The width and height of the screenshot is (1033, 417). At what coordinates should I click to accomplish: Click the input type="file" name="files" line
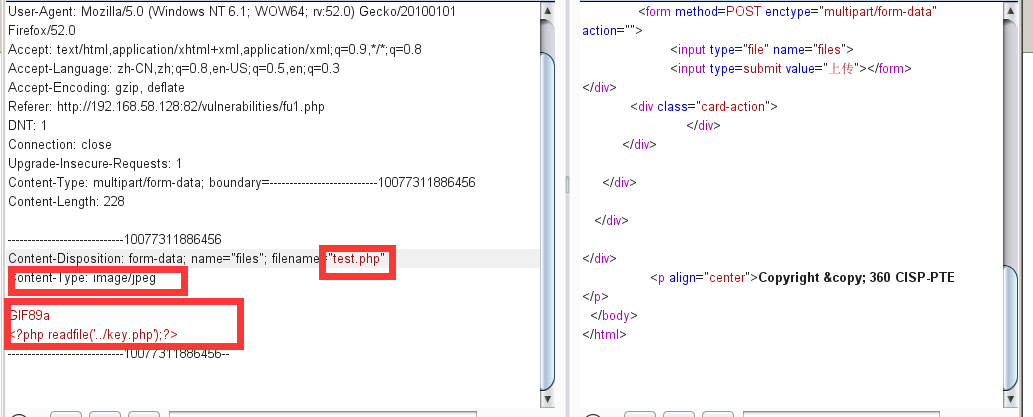(762, 49)
